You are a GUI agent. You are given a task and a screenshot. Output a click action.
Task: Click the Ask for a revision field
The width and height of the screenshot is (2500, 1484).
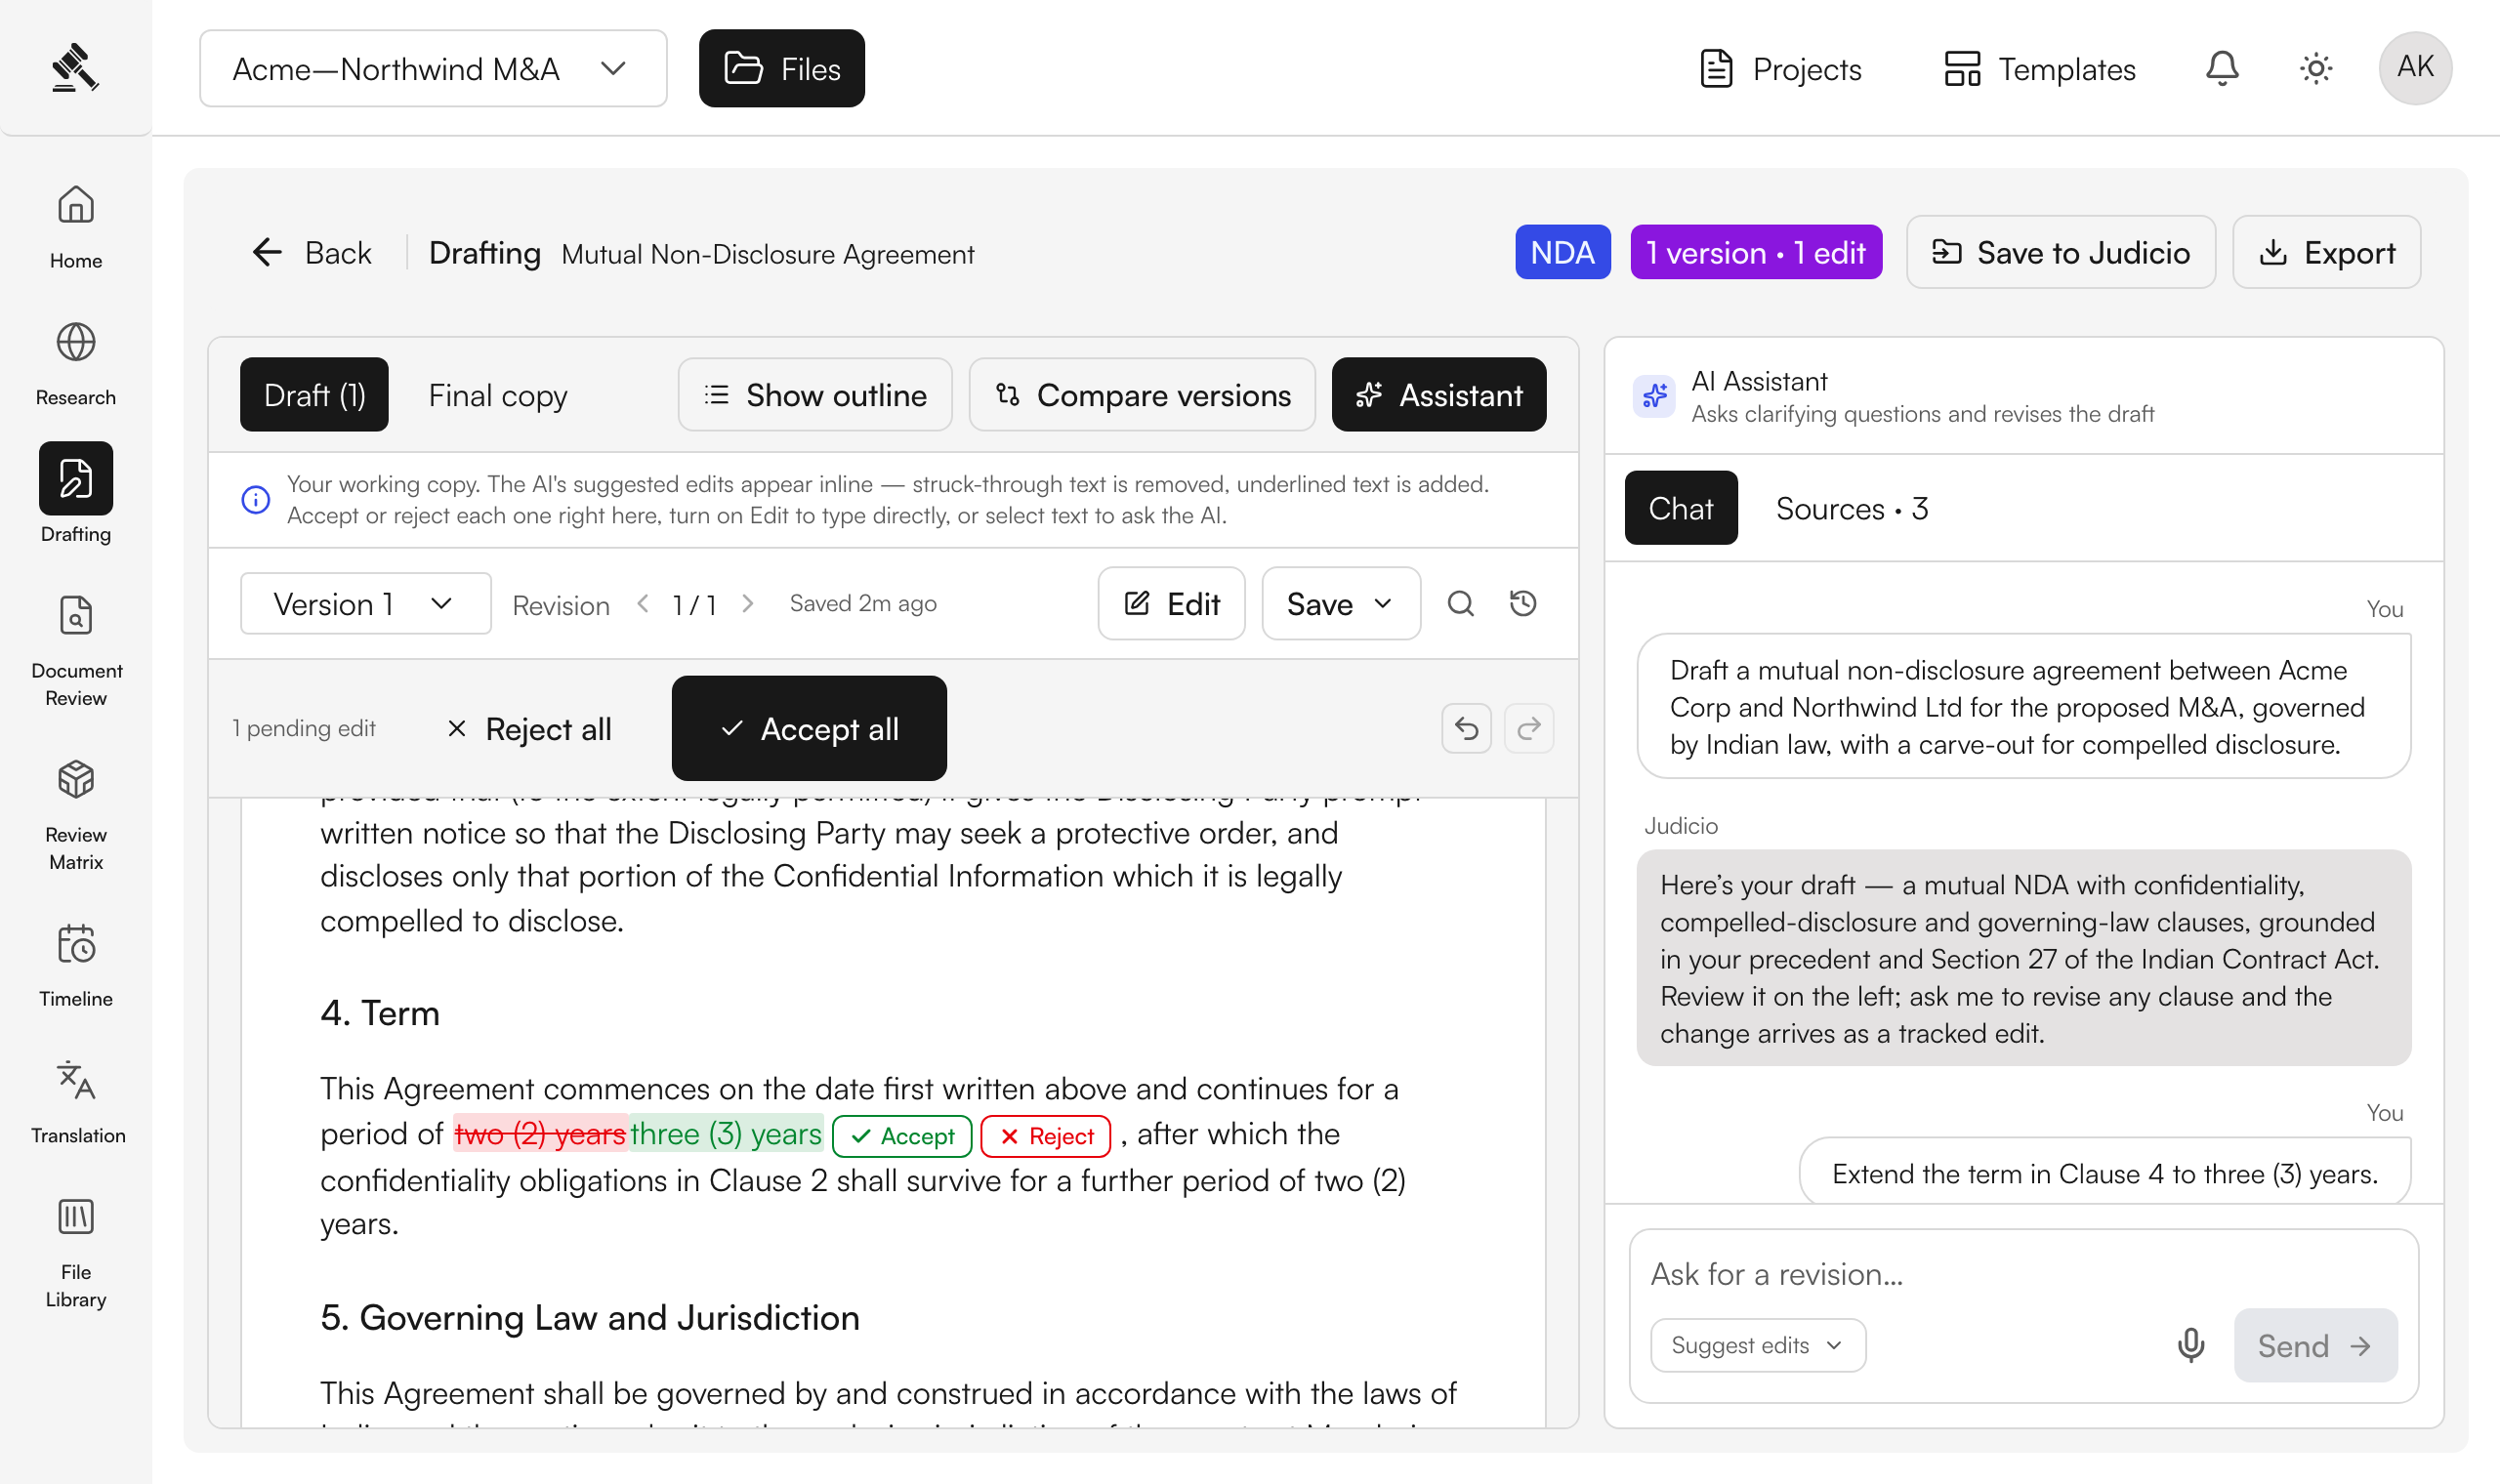coord(2023,1274)
